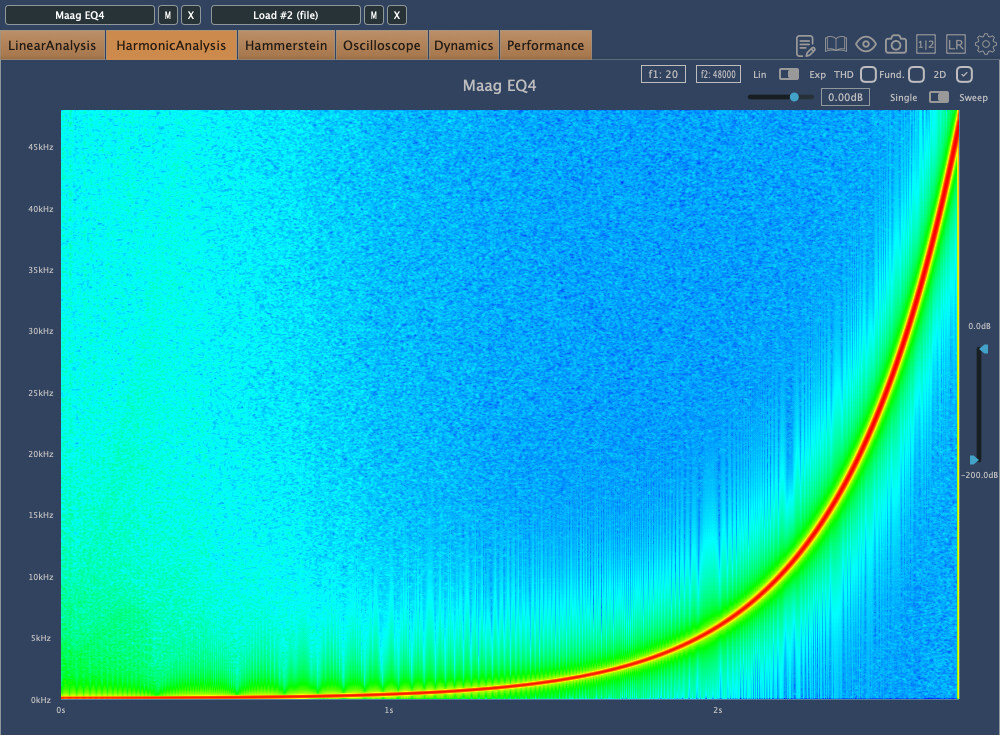Click the 30kHz axis label
1000x735 pixels.
40,330
